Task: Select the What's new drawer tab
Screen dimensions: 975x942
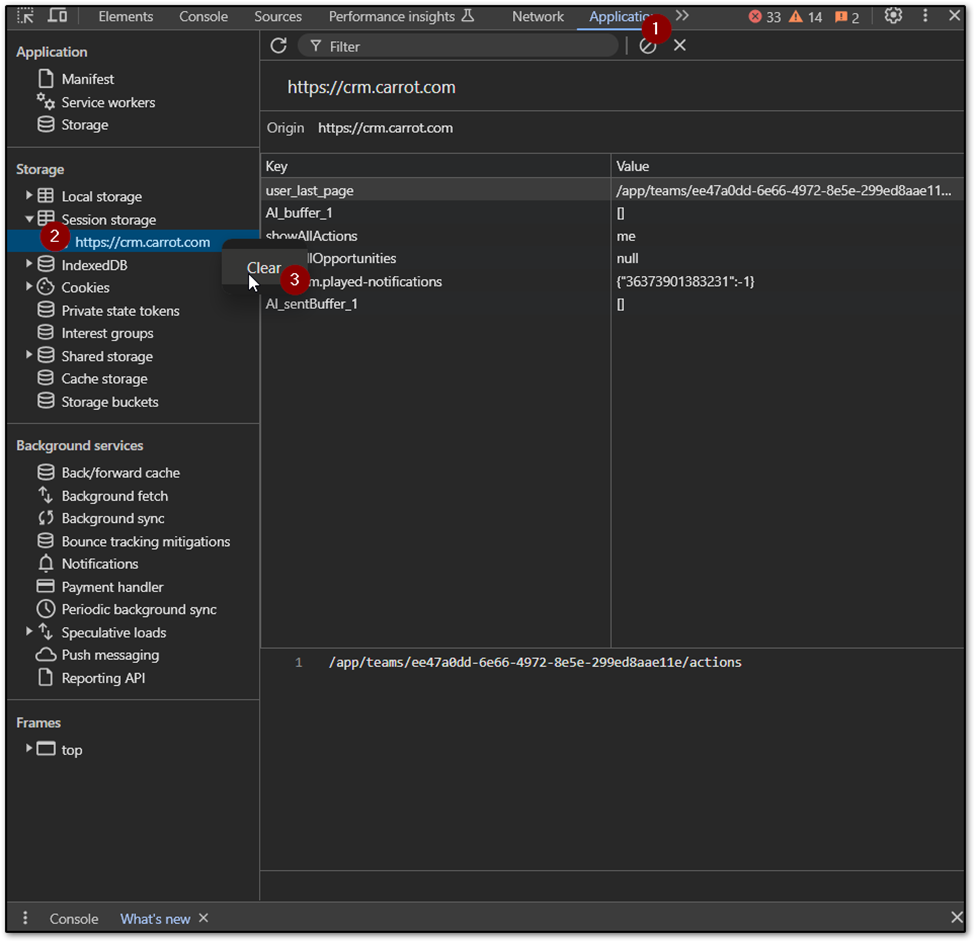Action: click(155, 918)
